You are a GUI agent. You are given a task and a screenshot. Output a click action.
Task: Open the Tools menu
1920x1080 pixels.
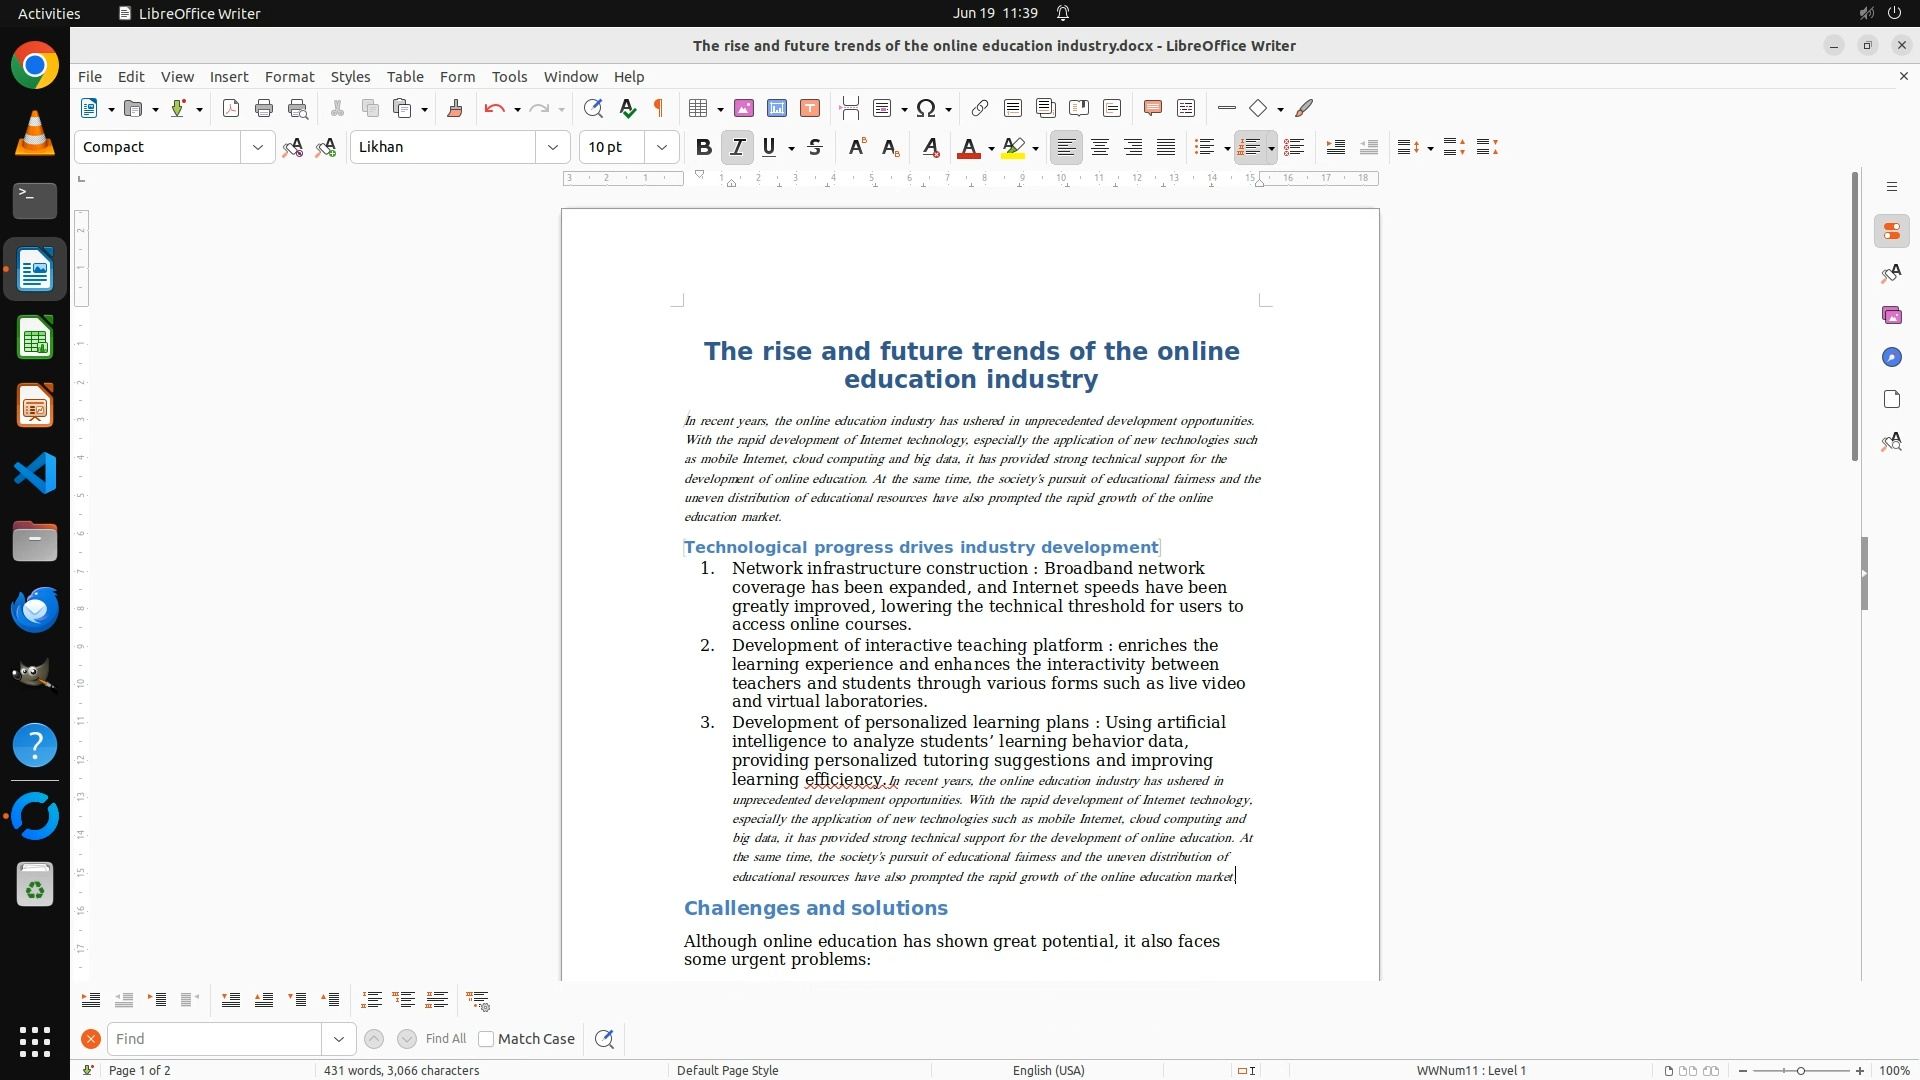click(x=509, y=76)
